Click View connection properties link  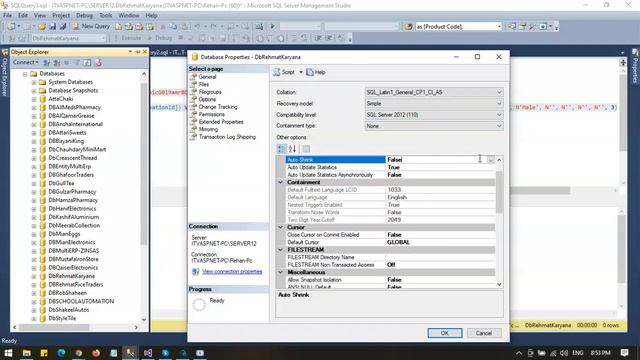(232, 271)
